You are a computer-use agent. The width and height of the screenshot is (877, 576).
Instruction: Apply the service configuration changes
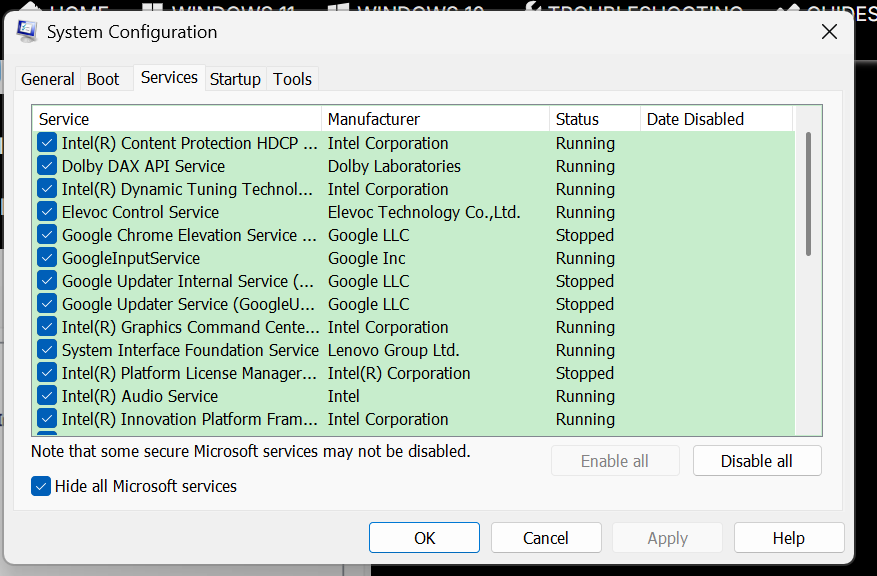pyautogui.click(x=666, y=537)
